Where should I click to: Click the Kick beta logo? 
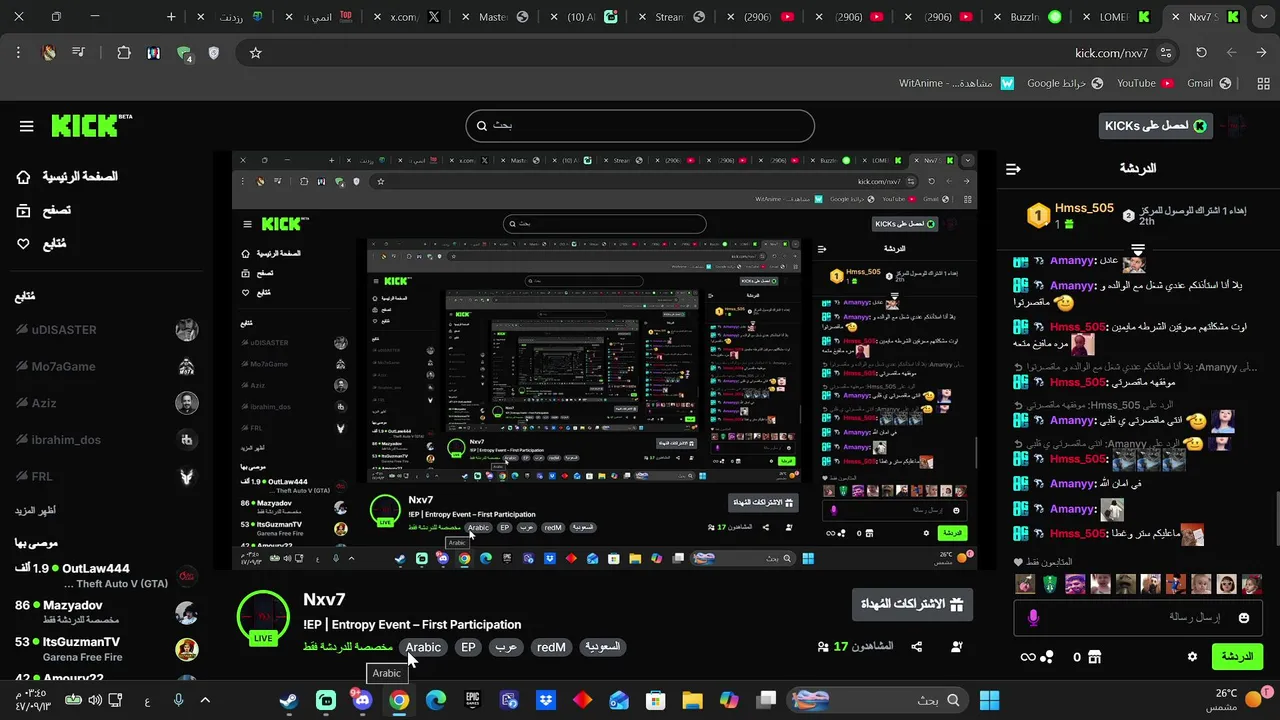91,125
